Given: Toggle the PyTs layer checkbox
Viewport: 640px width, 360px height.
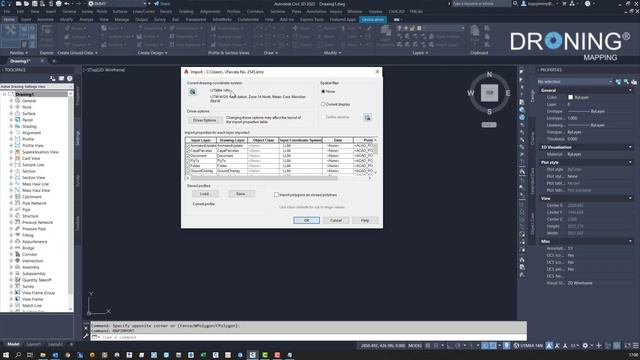Looking at the screenshot, I should point(188,161).
